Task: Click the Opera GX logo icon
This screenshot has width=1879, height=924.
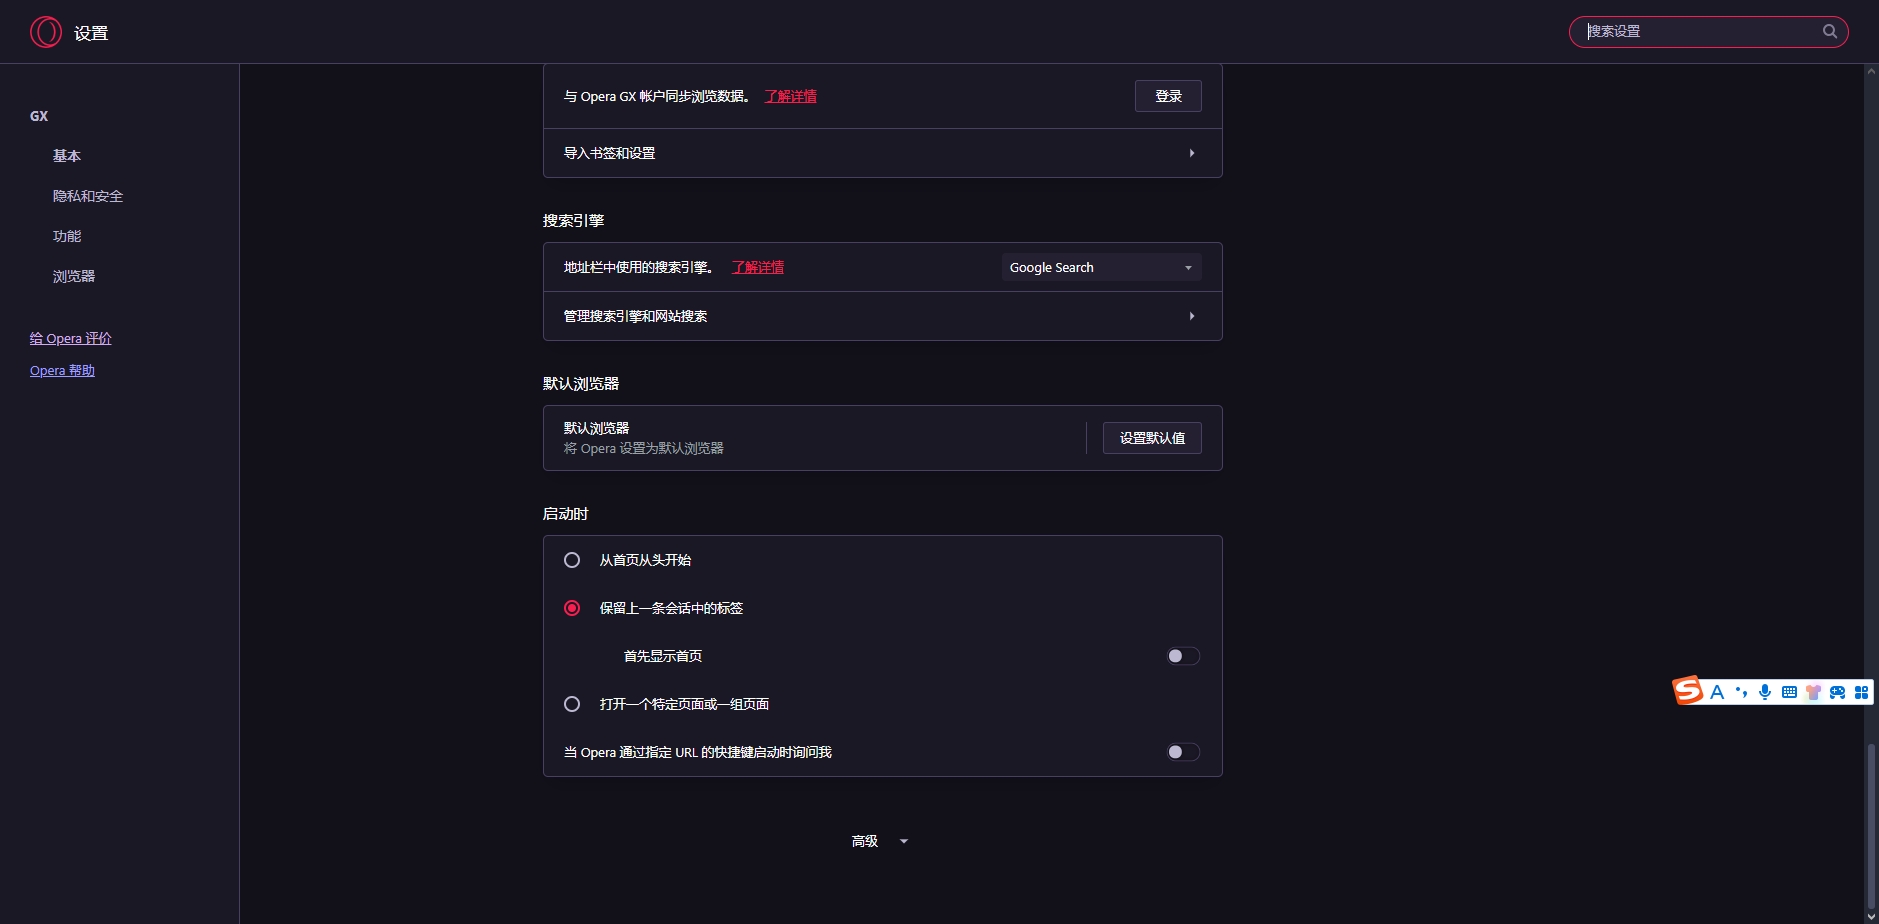Action: point(46,32)
